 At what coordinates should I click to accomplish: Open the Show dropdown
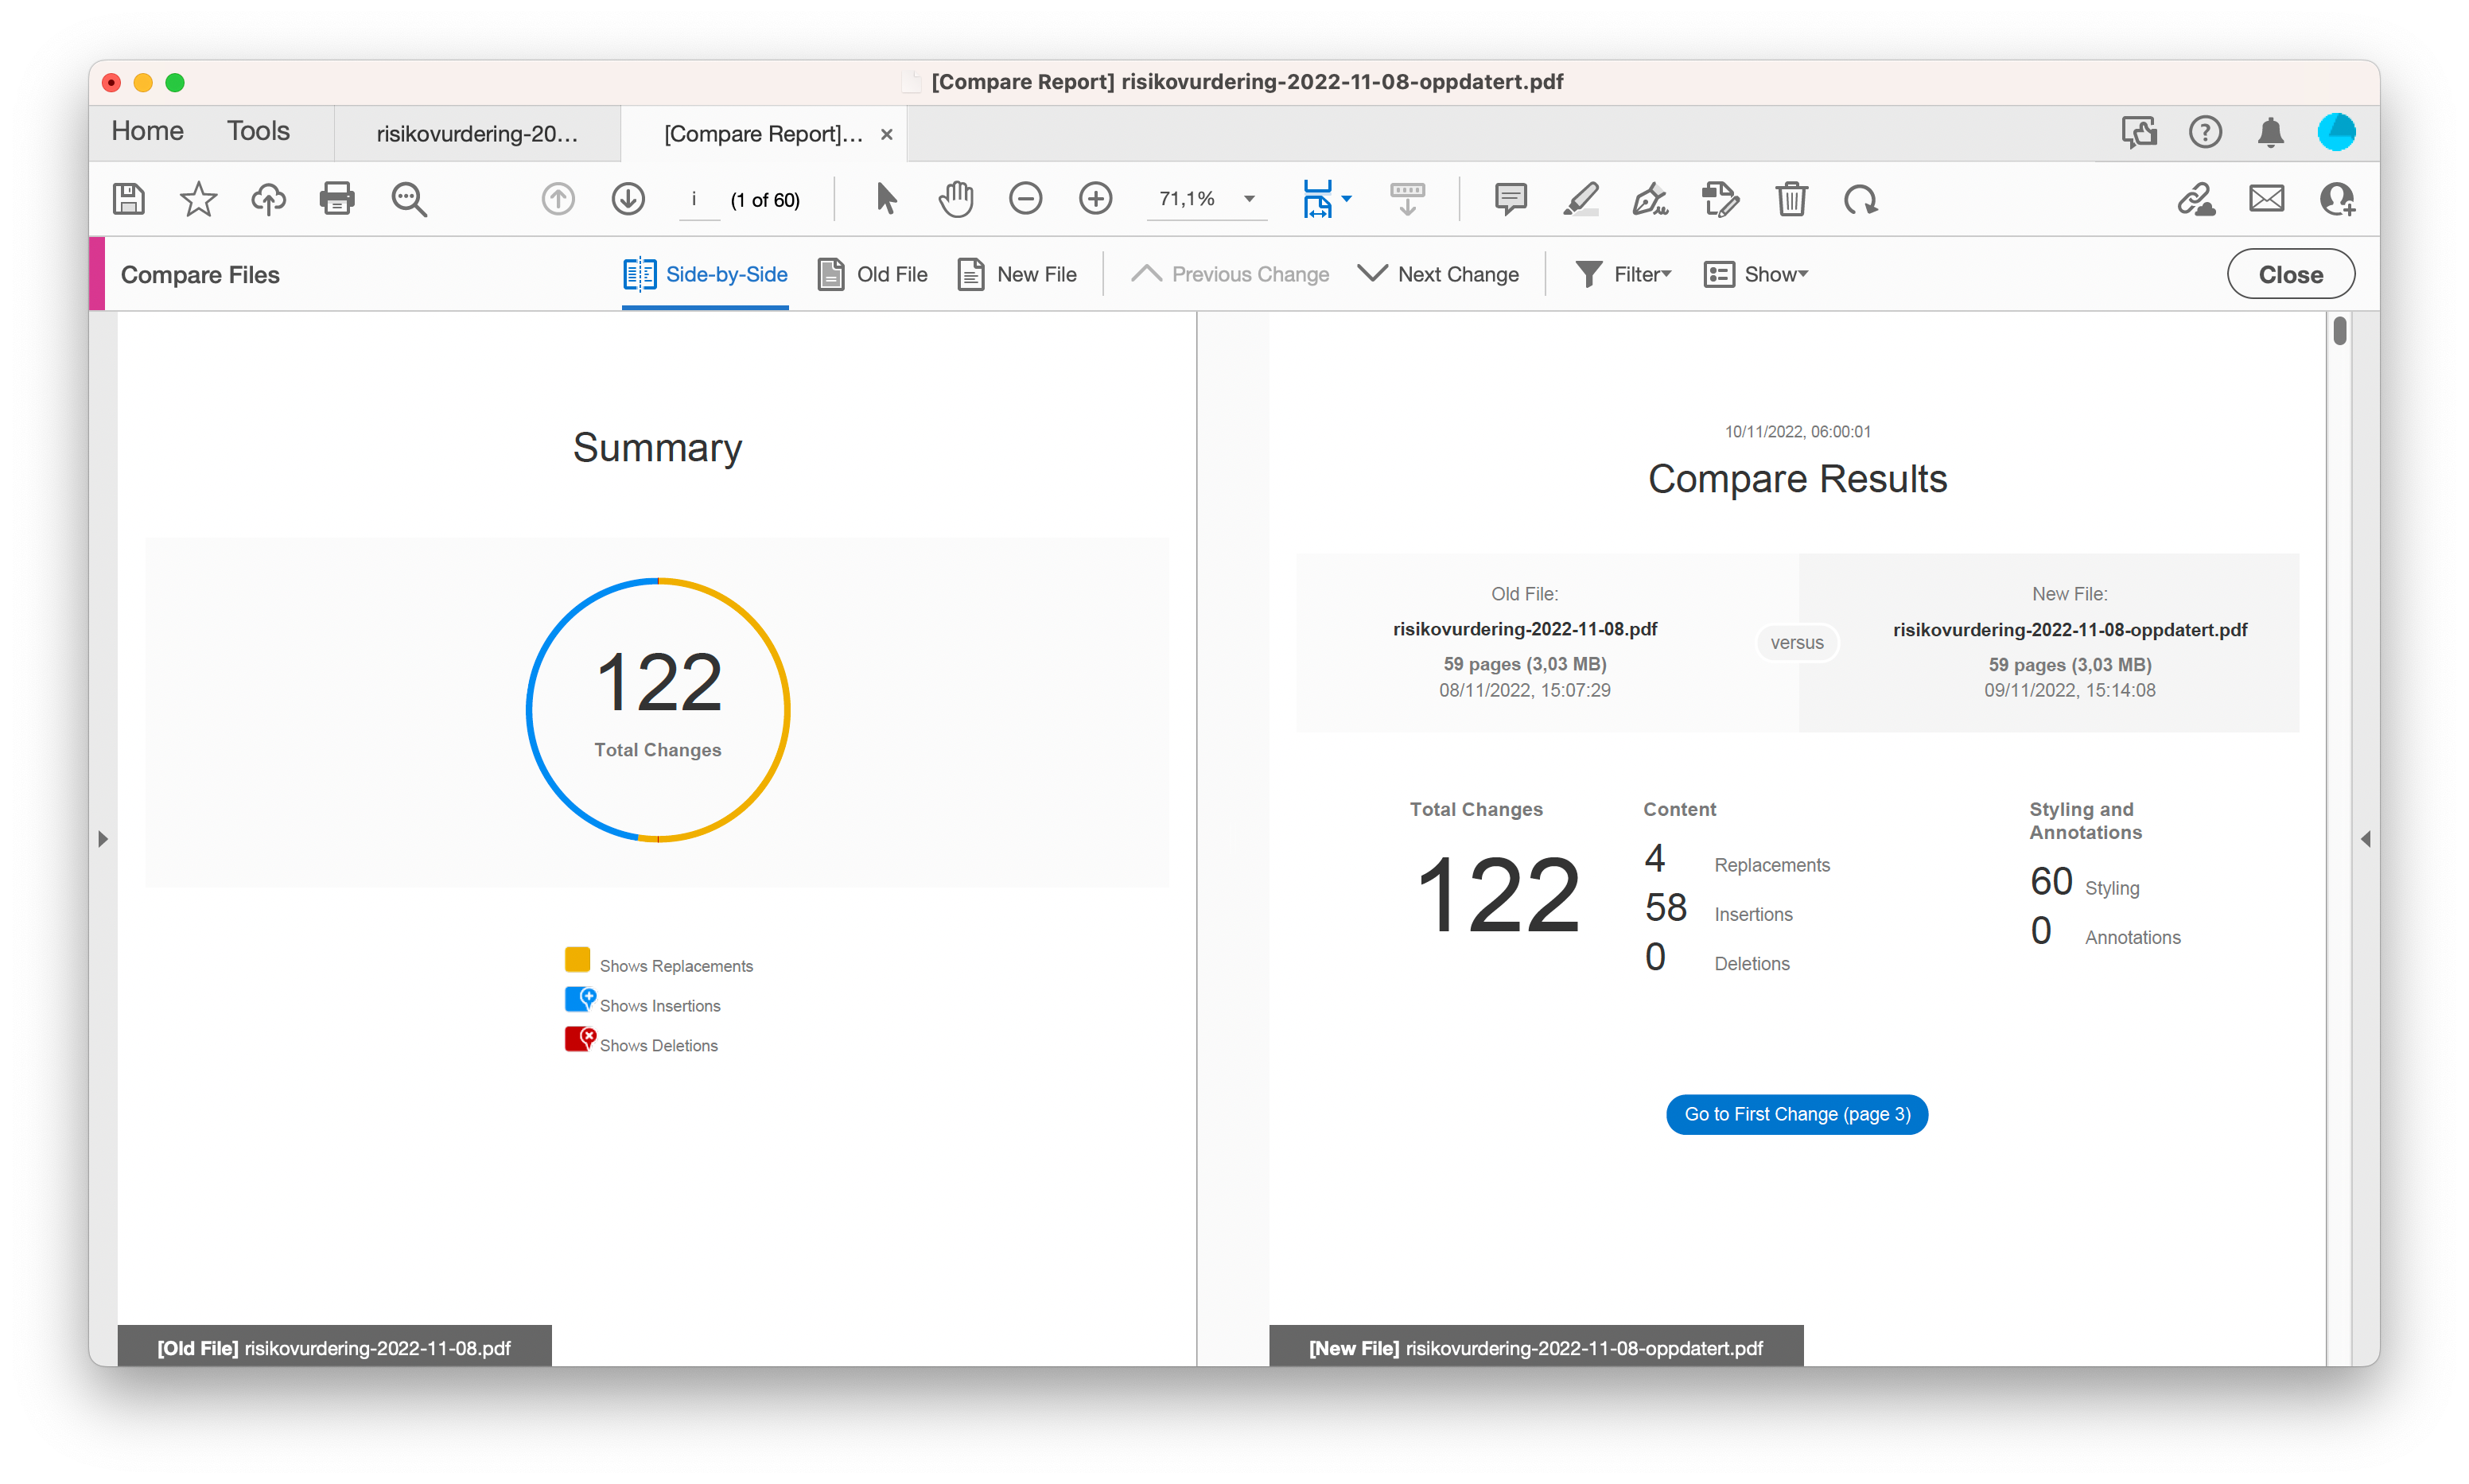(x=1756, y=274)
